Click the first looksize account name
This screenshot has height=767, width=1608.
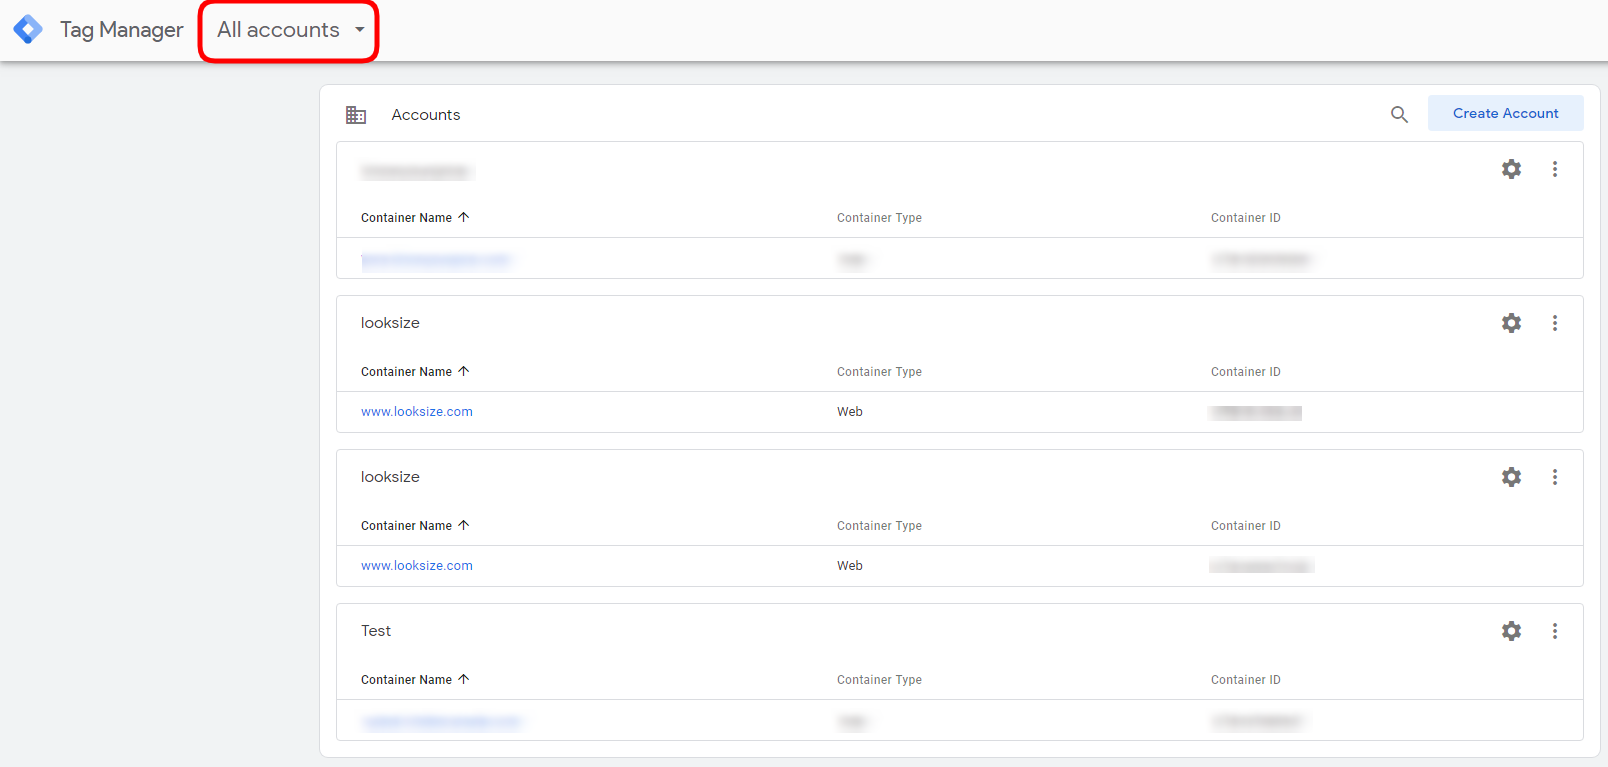pyautogui.click(x=390, y=323)
